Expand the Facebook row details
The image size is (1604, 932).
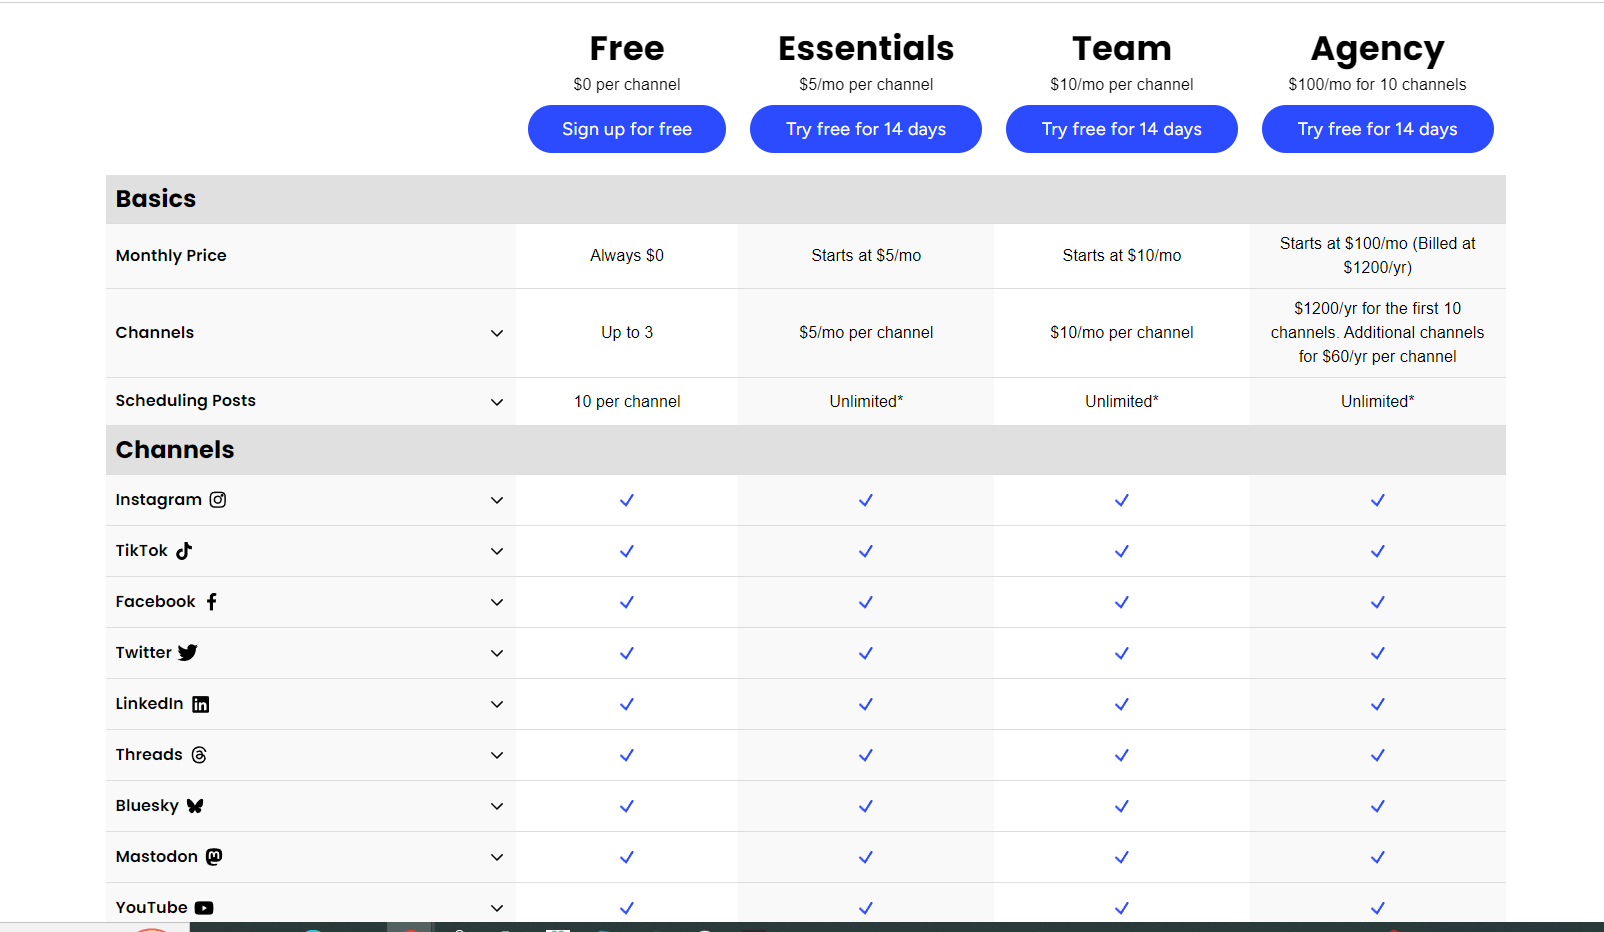[497, 602]
